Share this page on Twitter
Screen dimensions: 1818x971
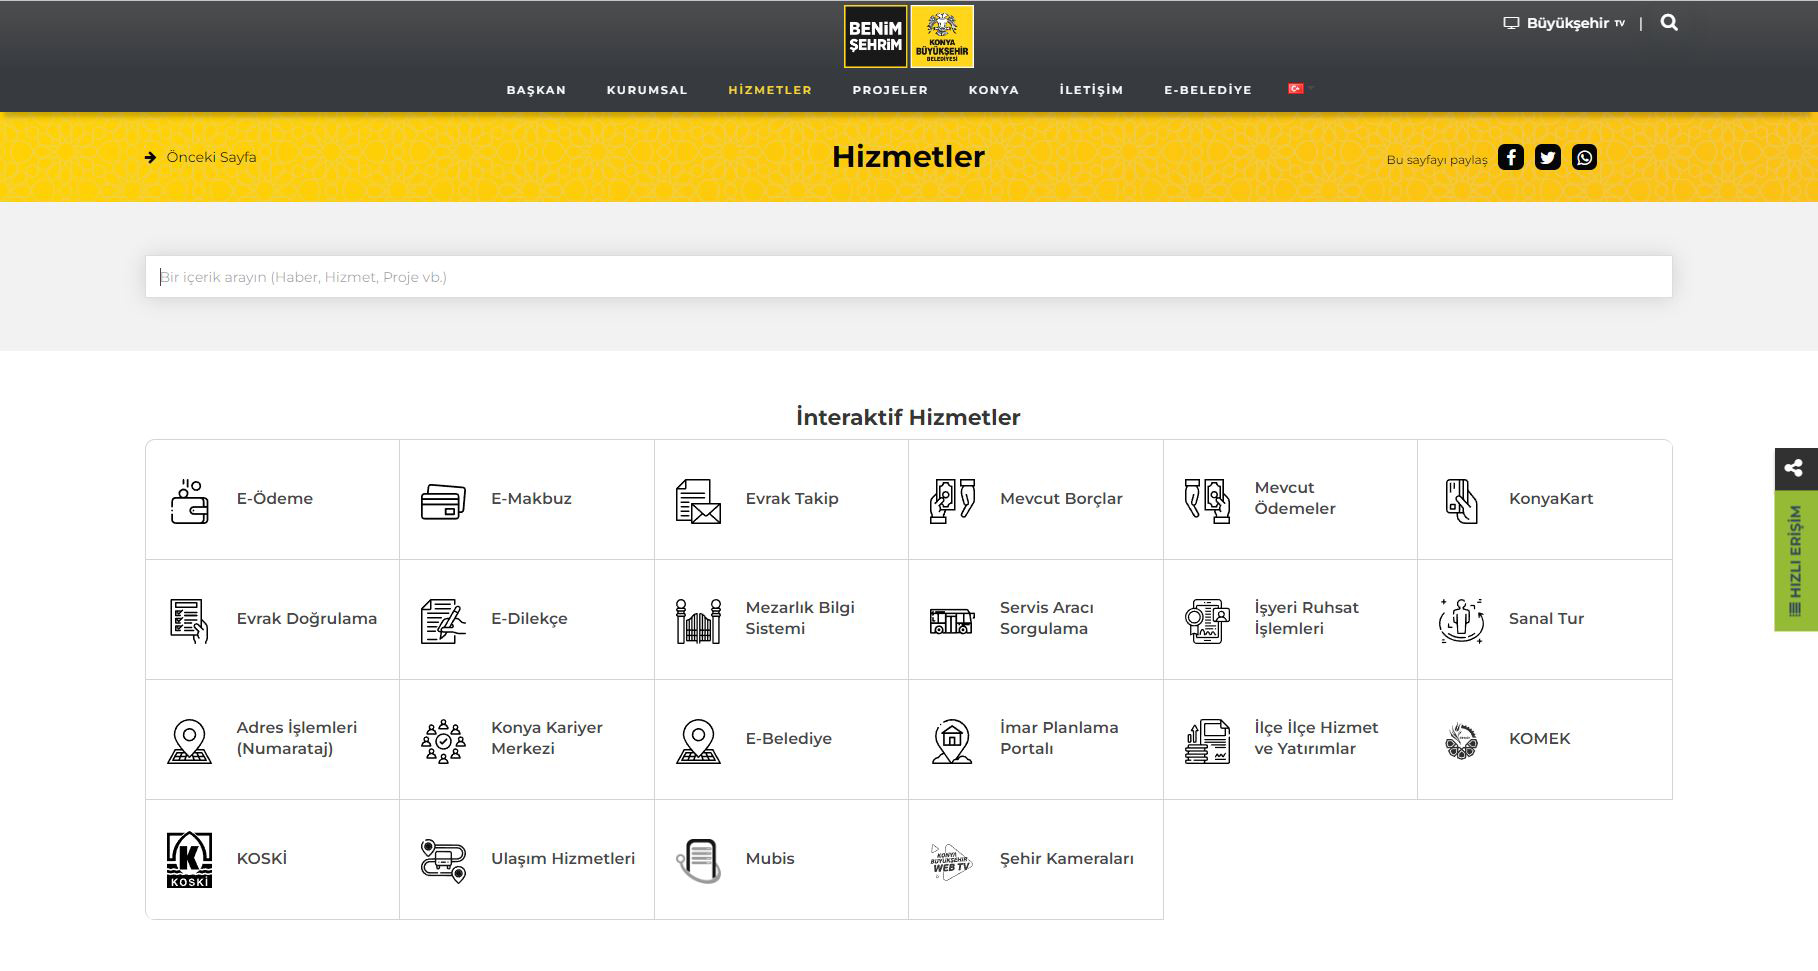coord(1547,157)
